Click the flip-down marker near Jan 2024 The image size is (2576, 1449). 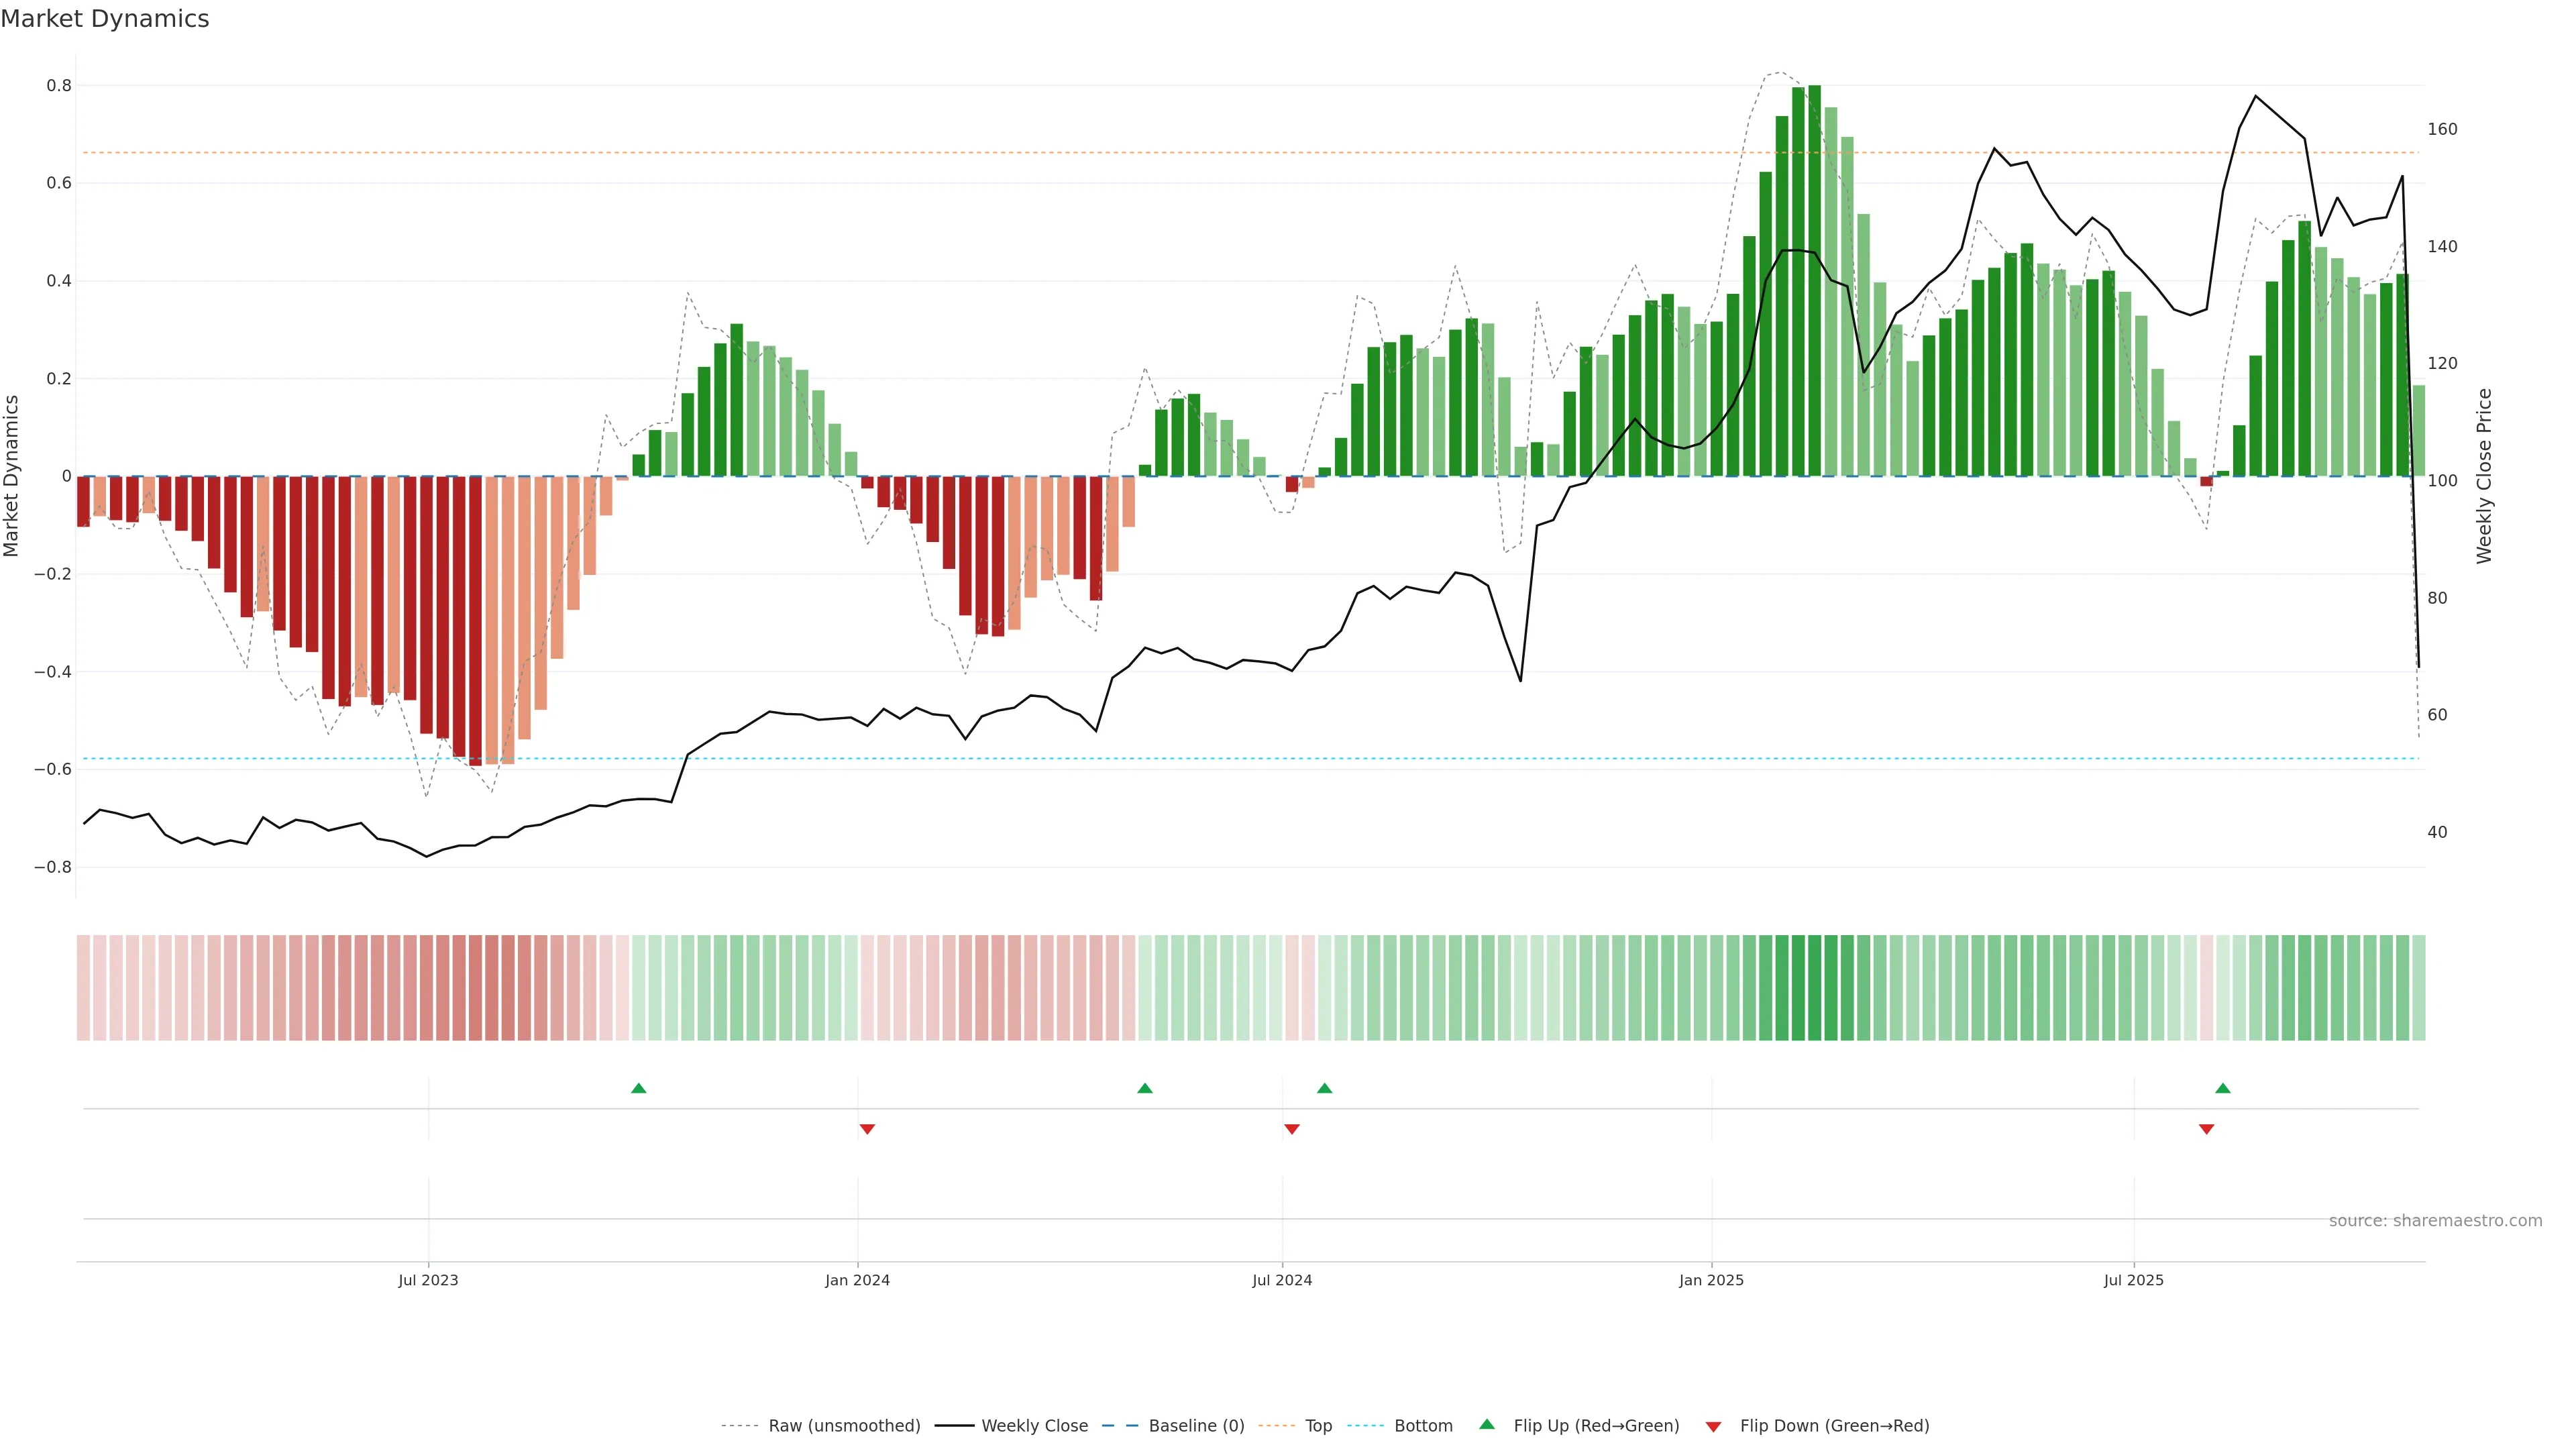[x=867, y=1129]
